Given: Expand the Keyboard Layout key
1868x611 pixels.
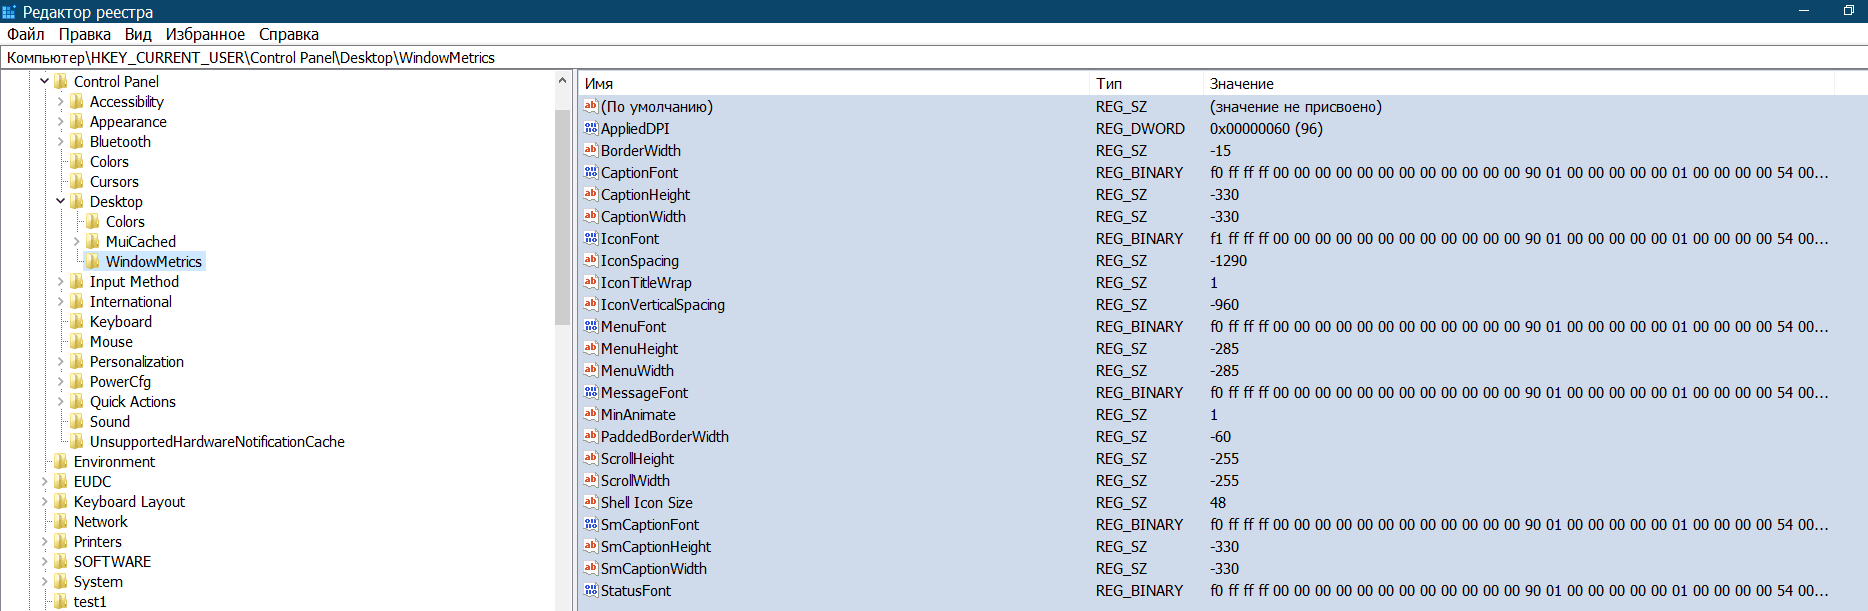Looking at the screenshot, I should click(44, 502).
